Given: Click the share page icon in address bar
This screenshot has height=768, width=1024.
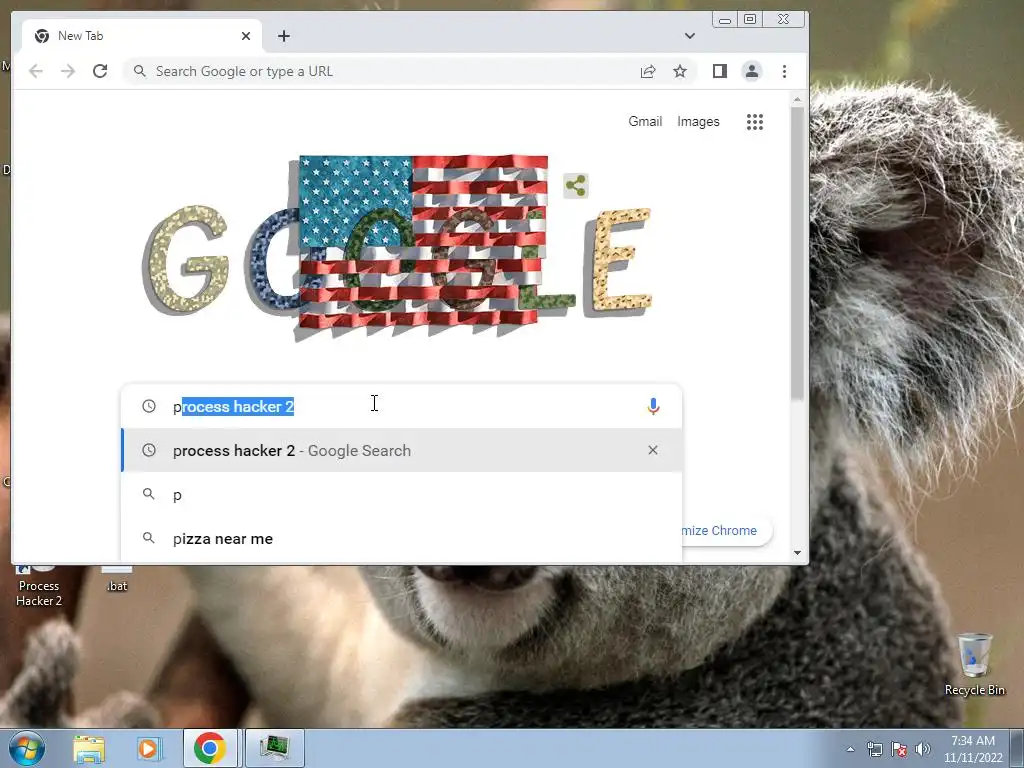Looking at the screenshot, I should (x=648, y=71).
